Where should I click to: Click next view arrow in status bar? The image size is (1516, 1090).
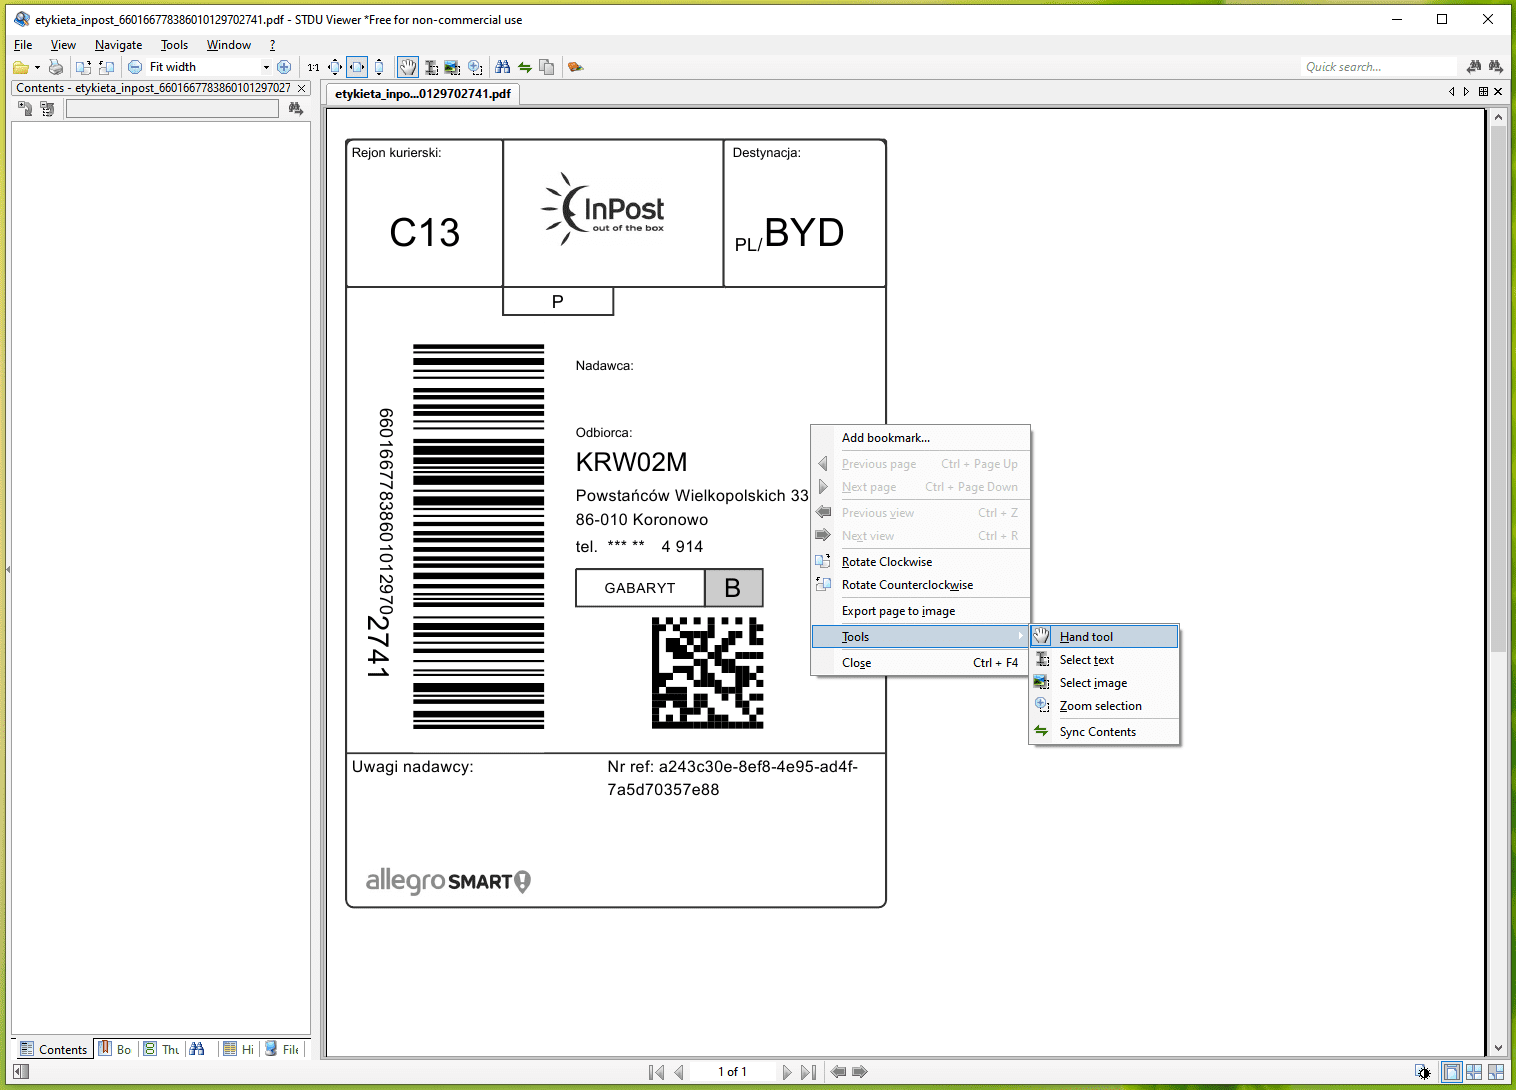click(x=860, y=1072)
